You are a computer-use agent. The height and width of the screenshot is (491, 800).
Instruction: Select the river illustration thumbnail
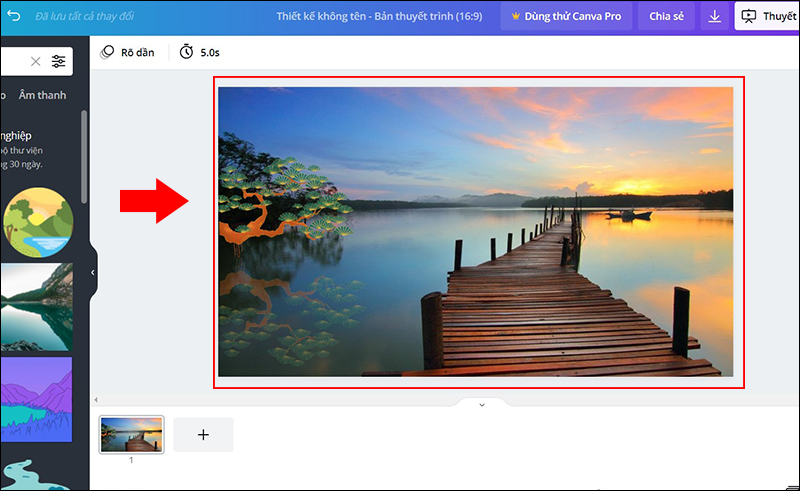[36, 475]
